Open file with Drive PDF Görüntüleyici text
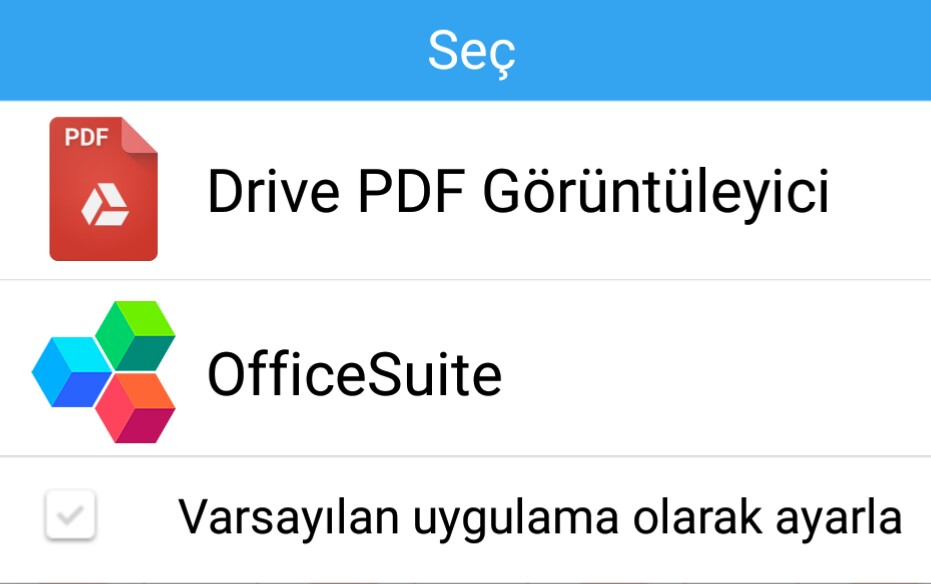 point(518,192)
